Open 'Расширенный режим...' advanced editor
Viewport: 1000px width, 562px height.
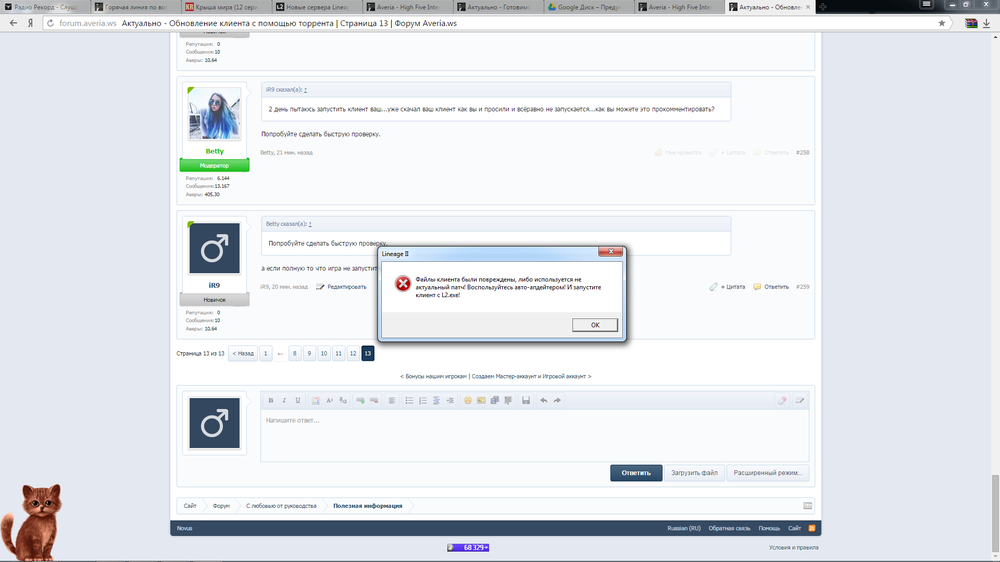(767, 473)
